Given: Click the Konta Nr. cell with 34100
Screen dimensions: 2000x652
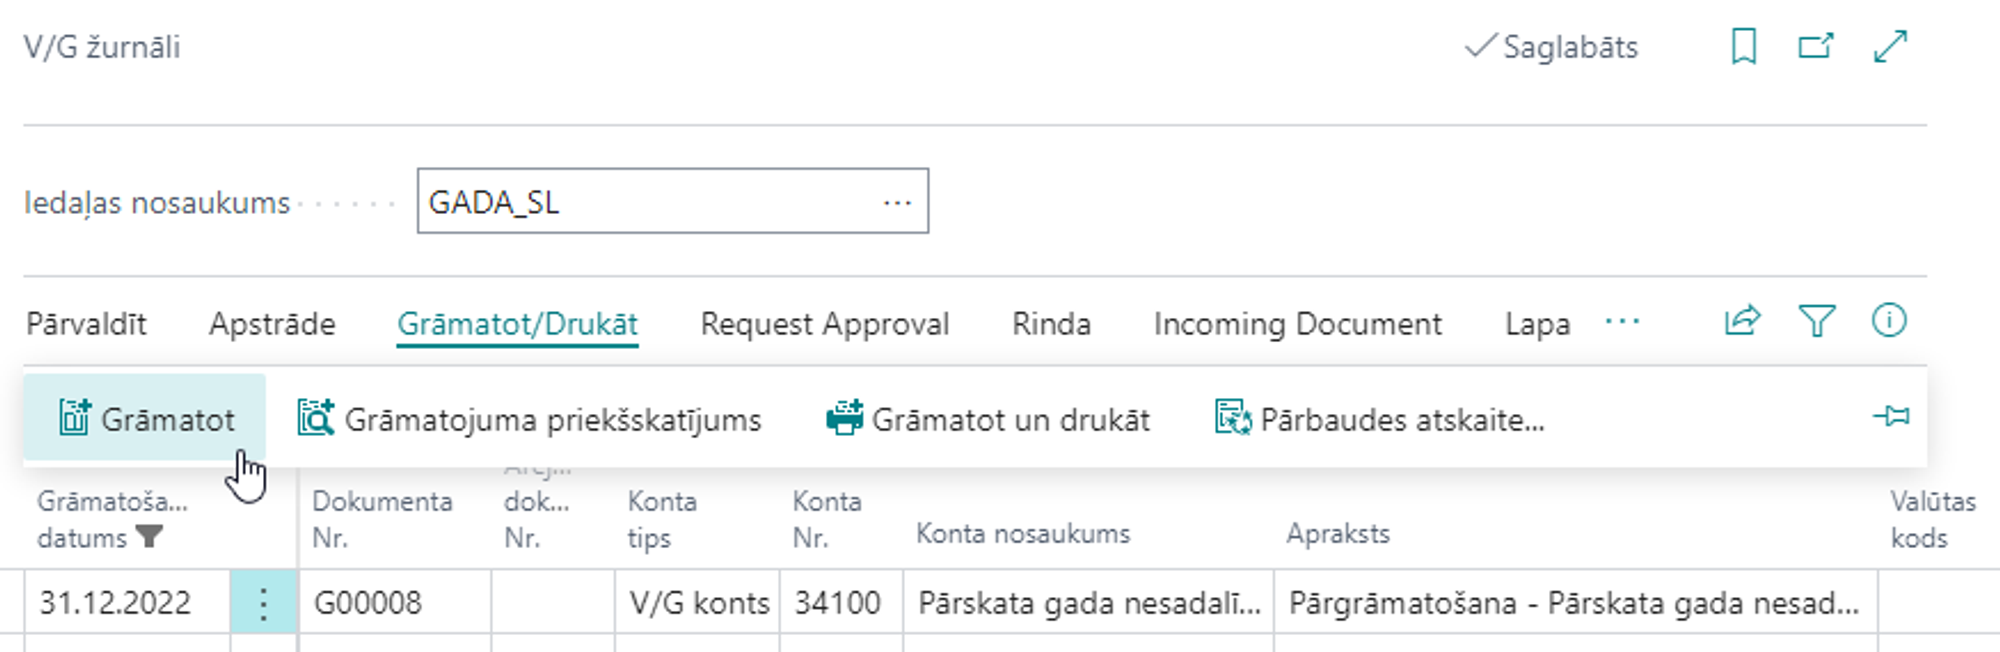Looking at the screenshot, I should click(838, 603).
